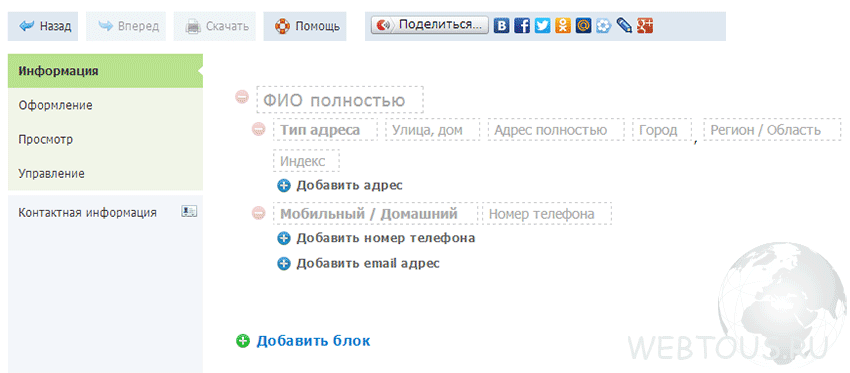Click the Город field

[x=662, y=130]
